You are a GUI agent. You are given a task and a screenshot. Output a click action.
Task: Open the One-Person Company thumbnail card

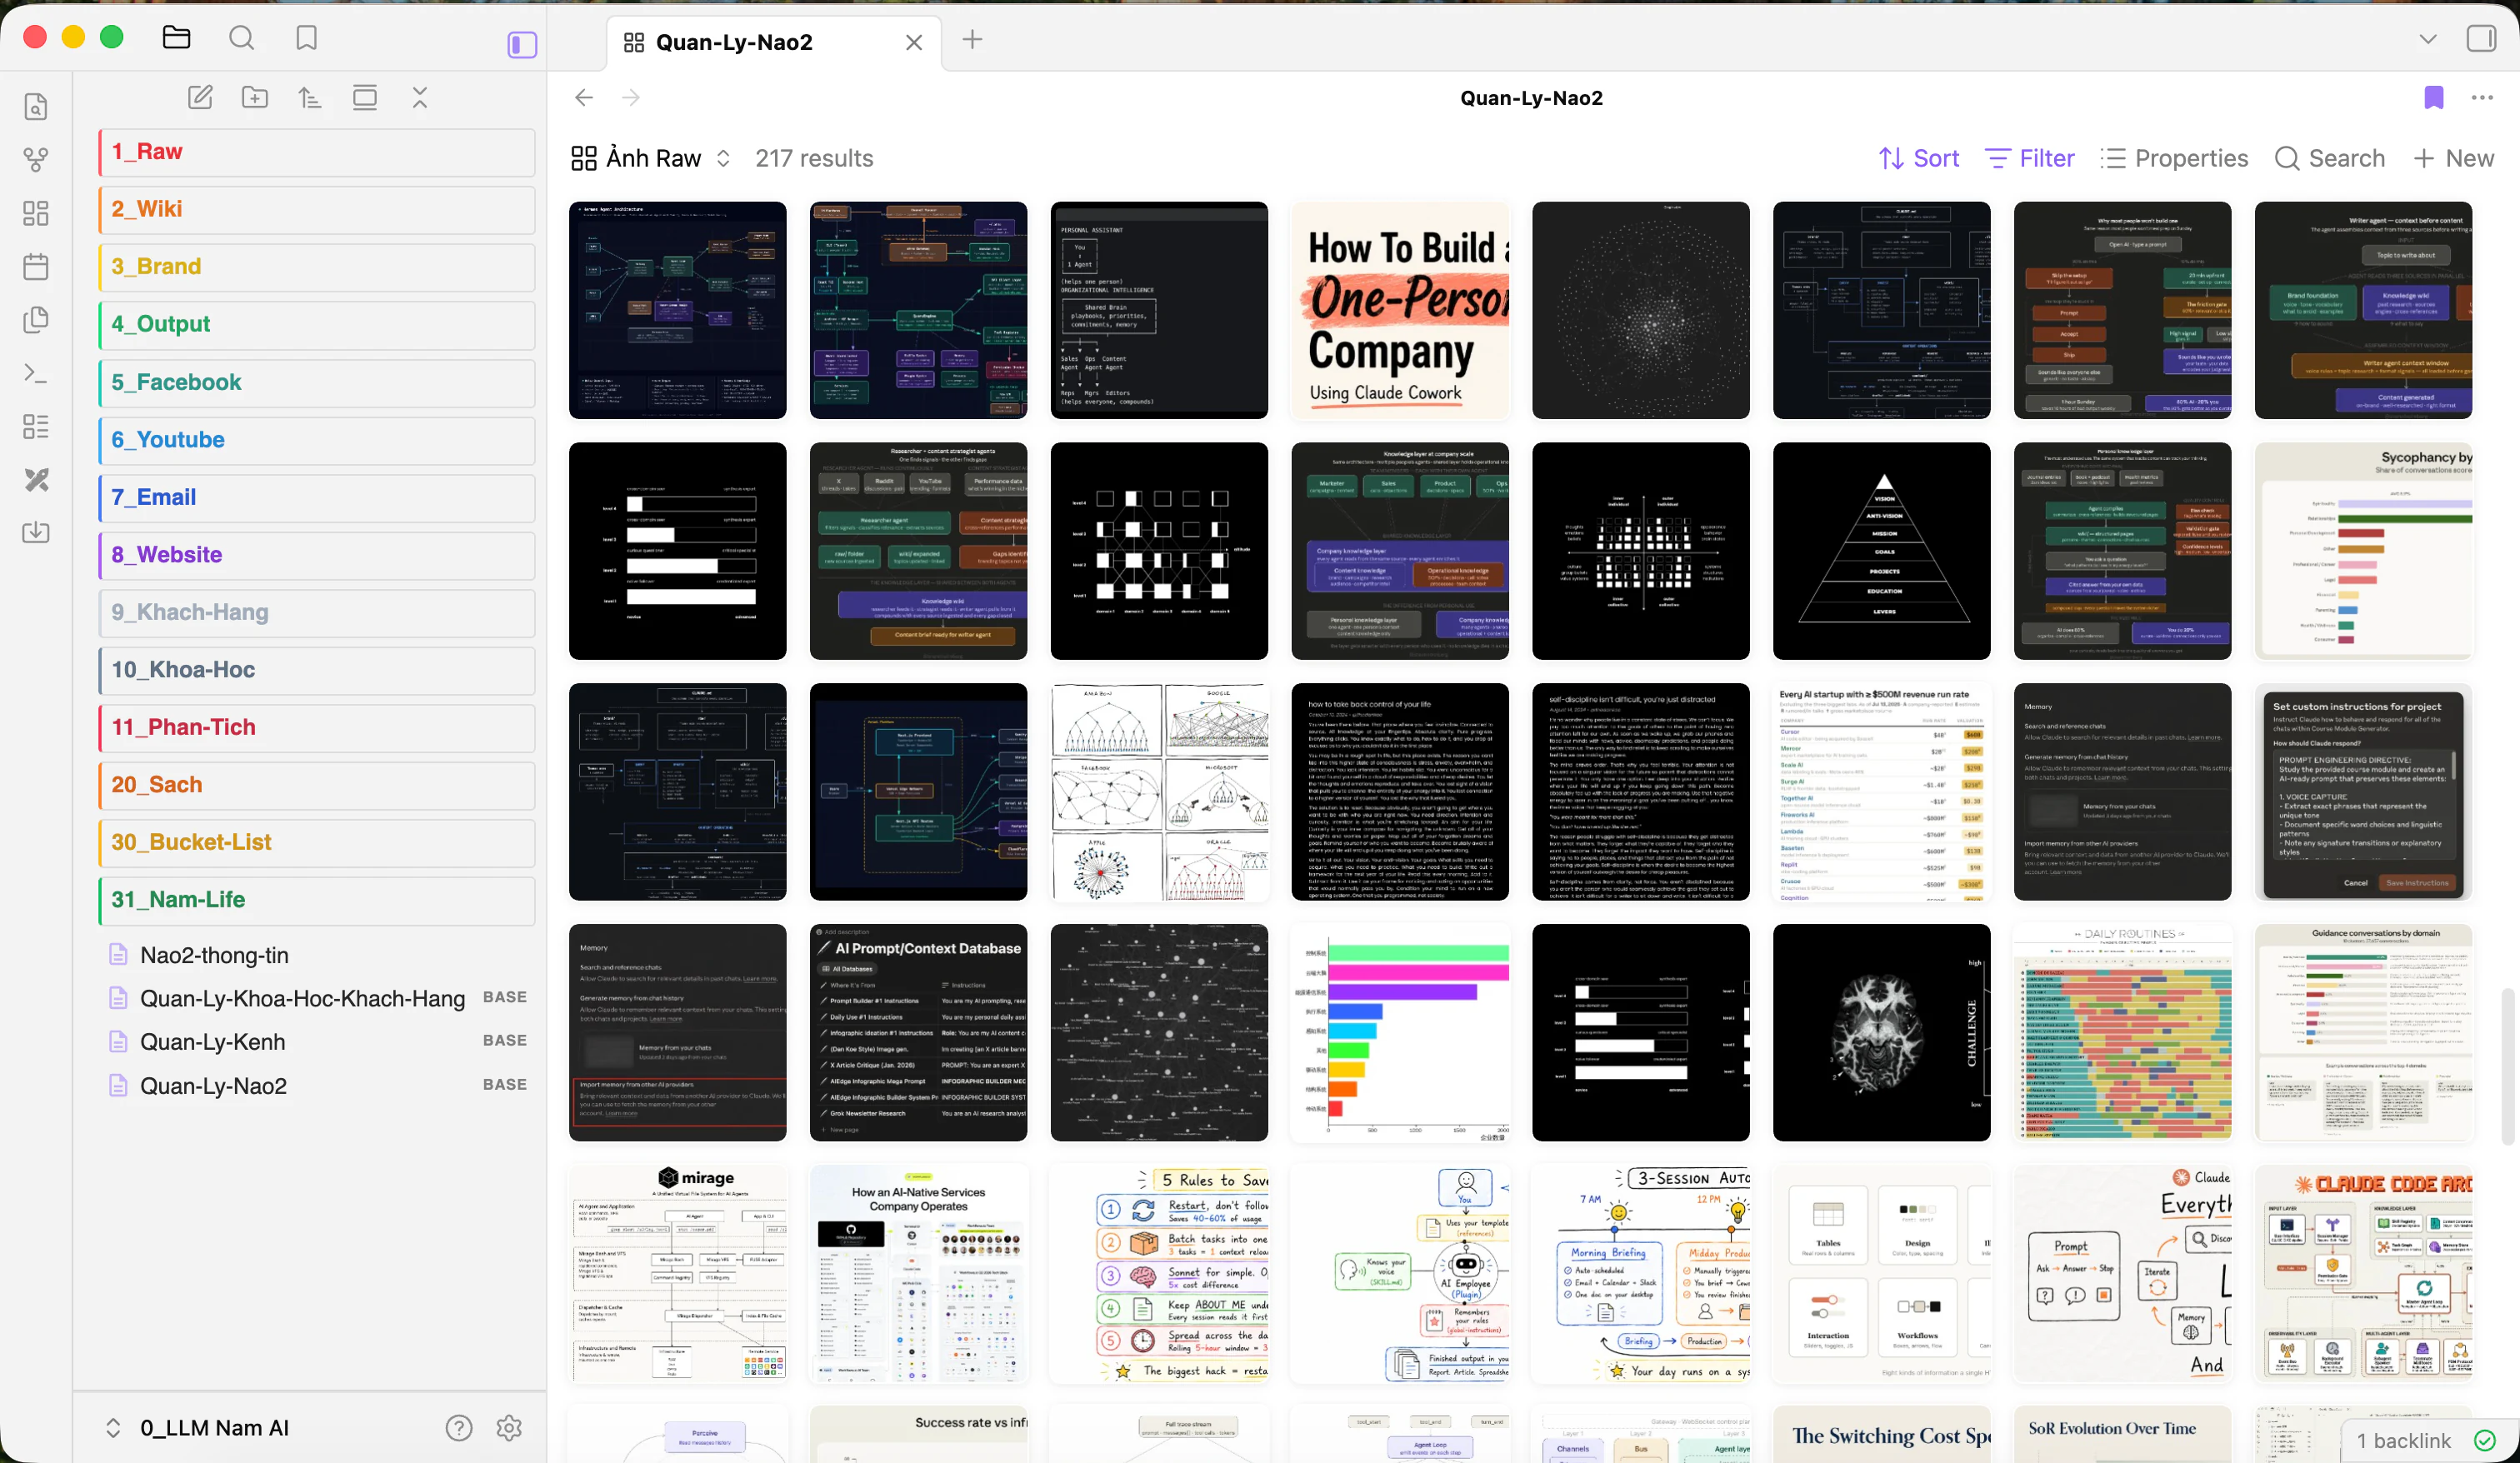(x=1400, y=310)
